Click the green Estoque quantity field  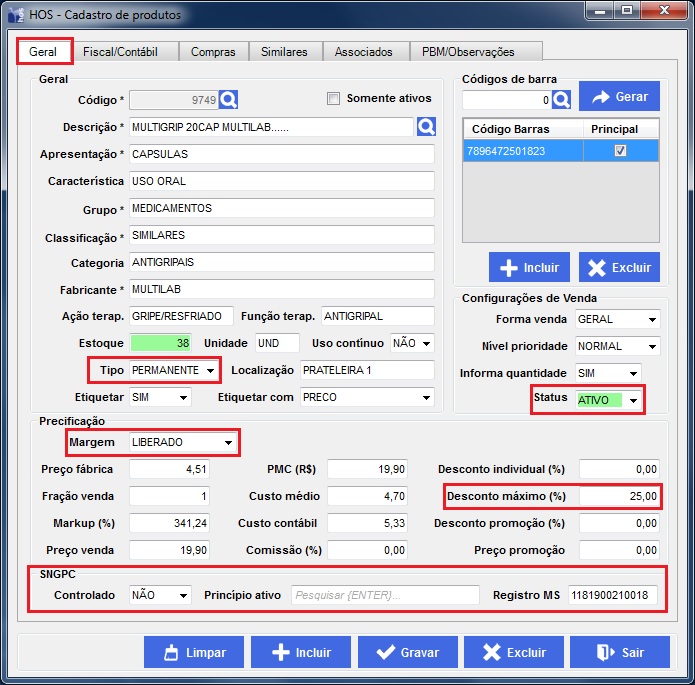(x=161, y=342)
